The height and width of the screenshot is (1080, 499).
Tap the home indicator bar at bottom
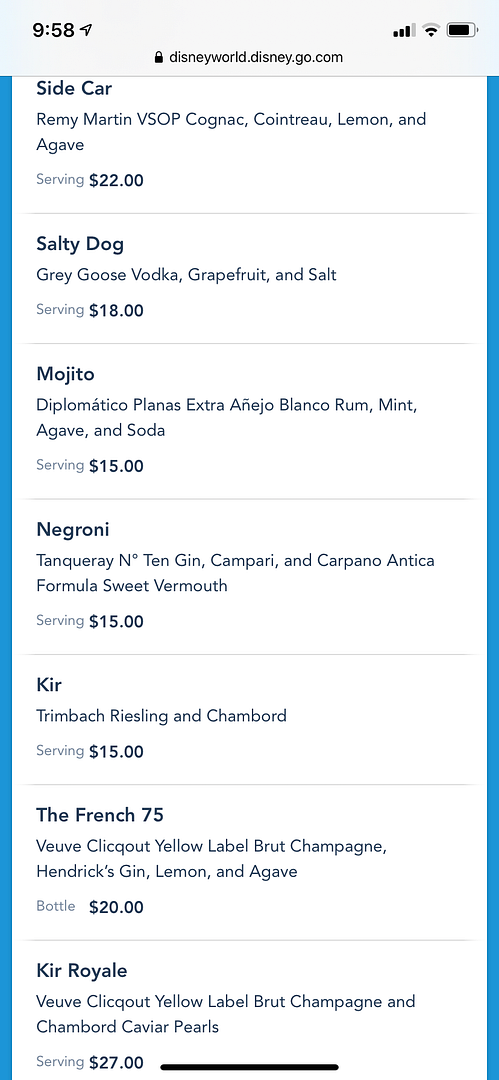(250, 1067)
